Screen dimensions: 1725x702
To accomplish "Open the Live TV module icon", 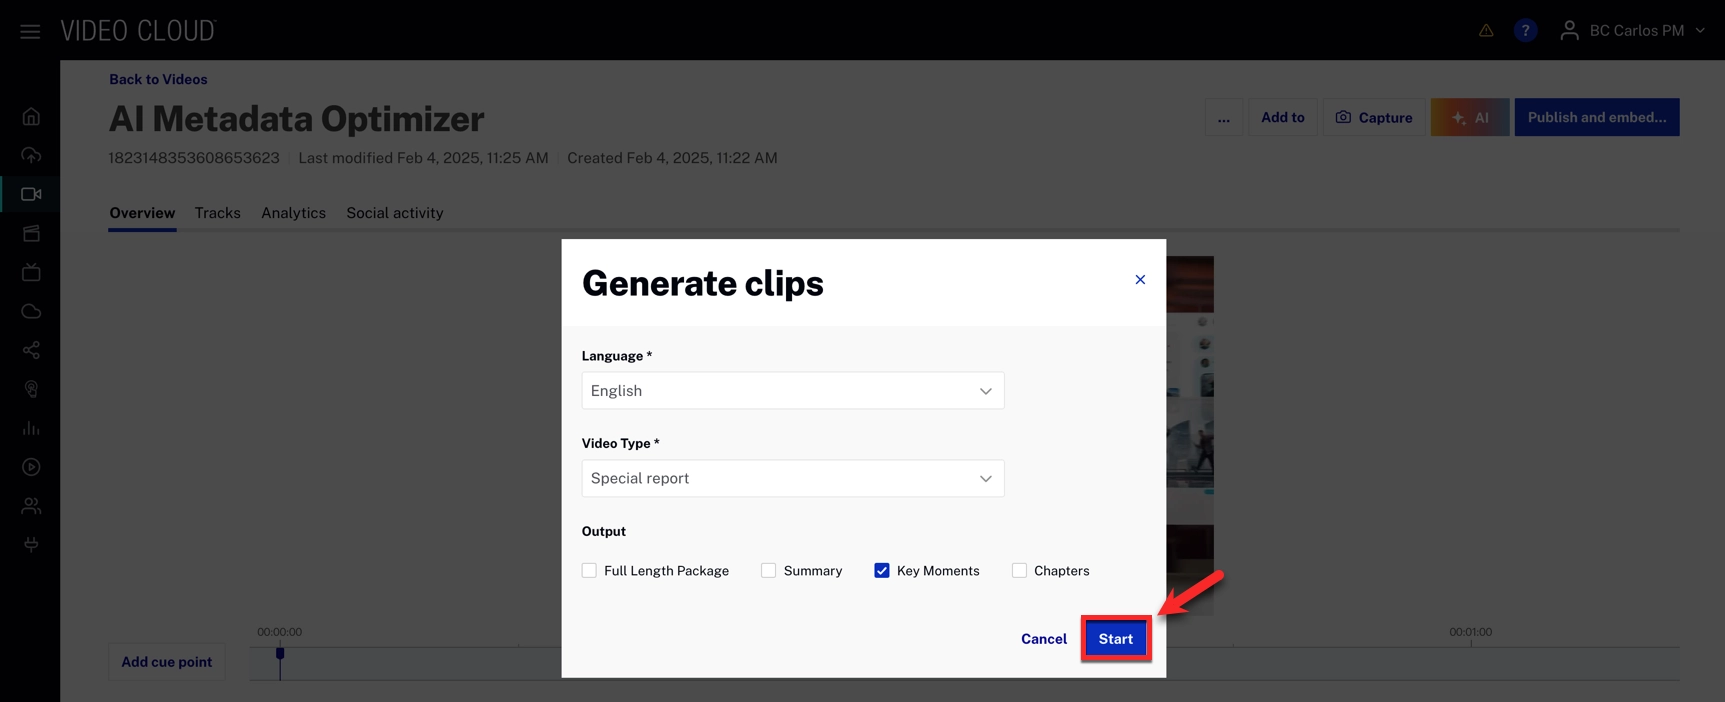I will (31, 272).
